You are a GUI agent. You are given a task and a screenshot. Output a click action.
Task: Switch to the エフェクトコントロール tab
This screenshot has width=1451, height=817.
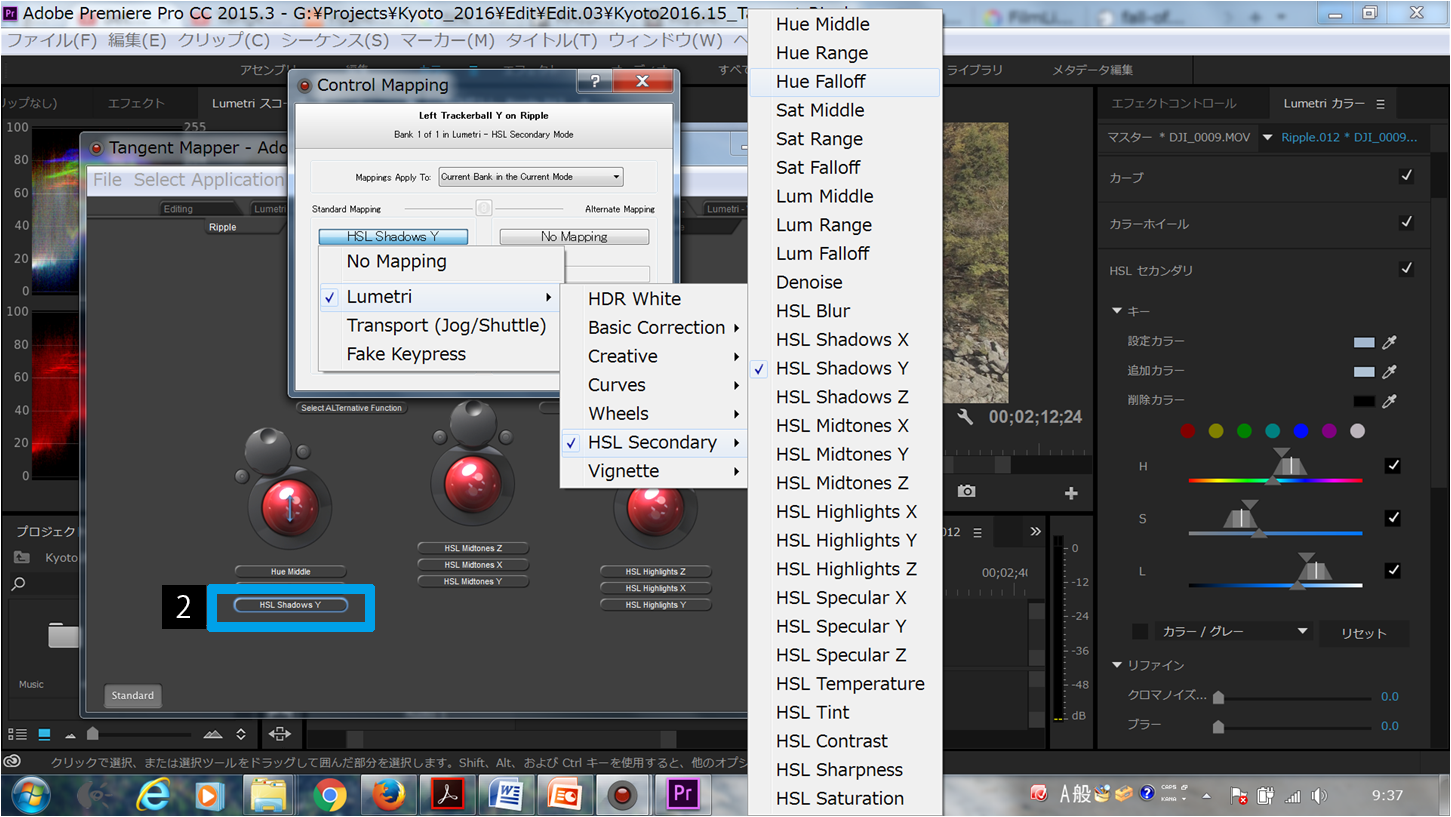1174,104
